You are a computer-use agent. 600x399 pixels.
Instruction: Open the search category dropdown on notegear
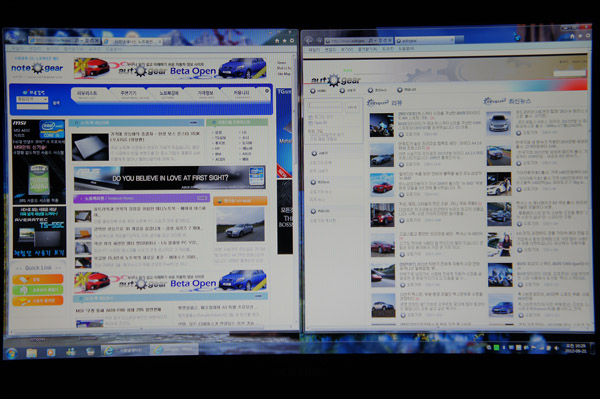(32, 99)
